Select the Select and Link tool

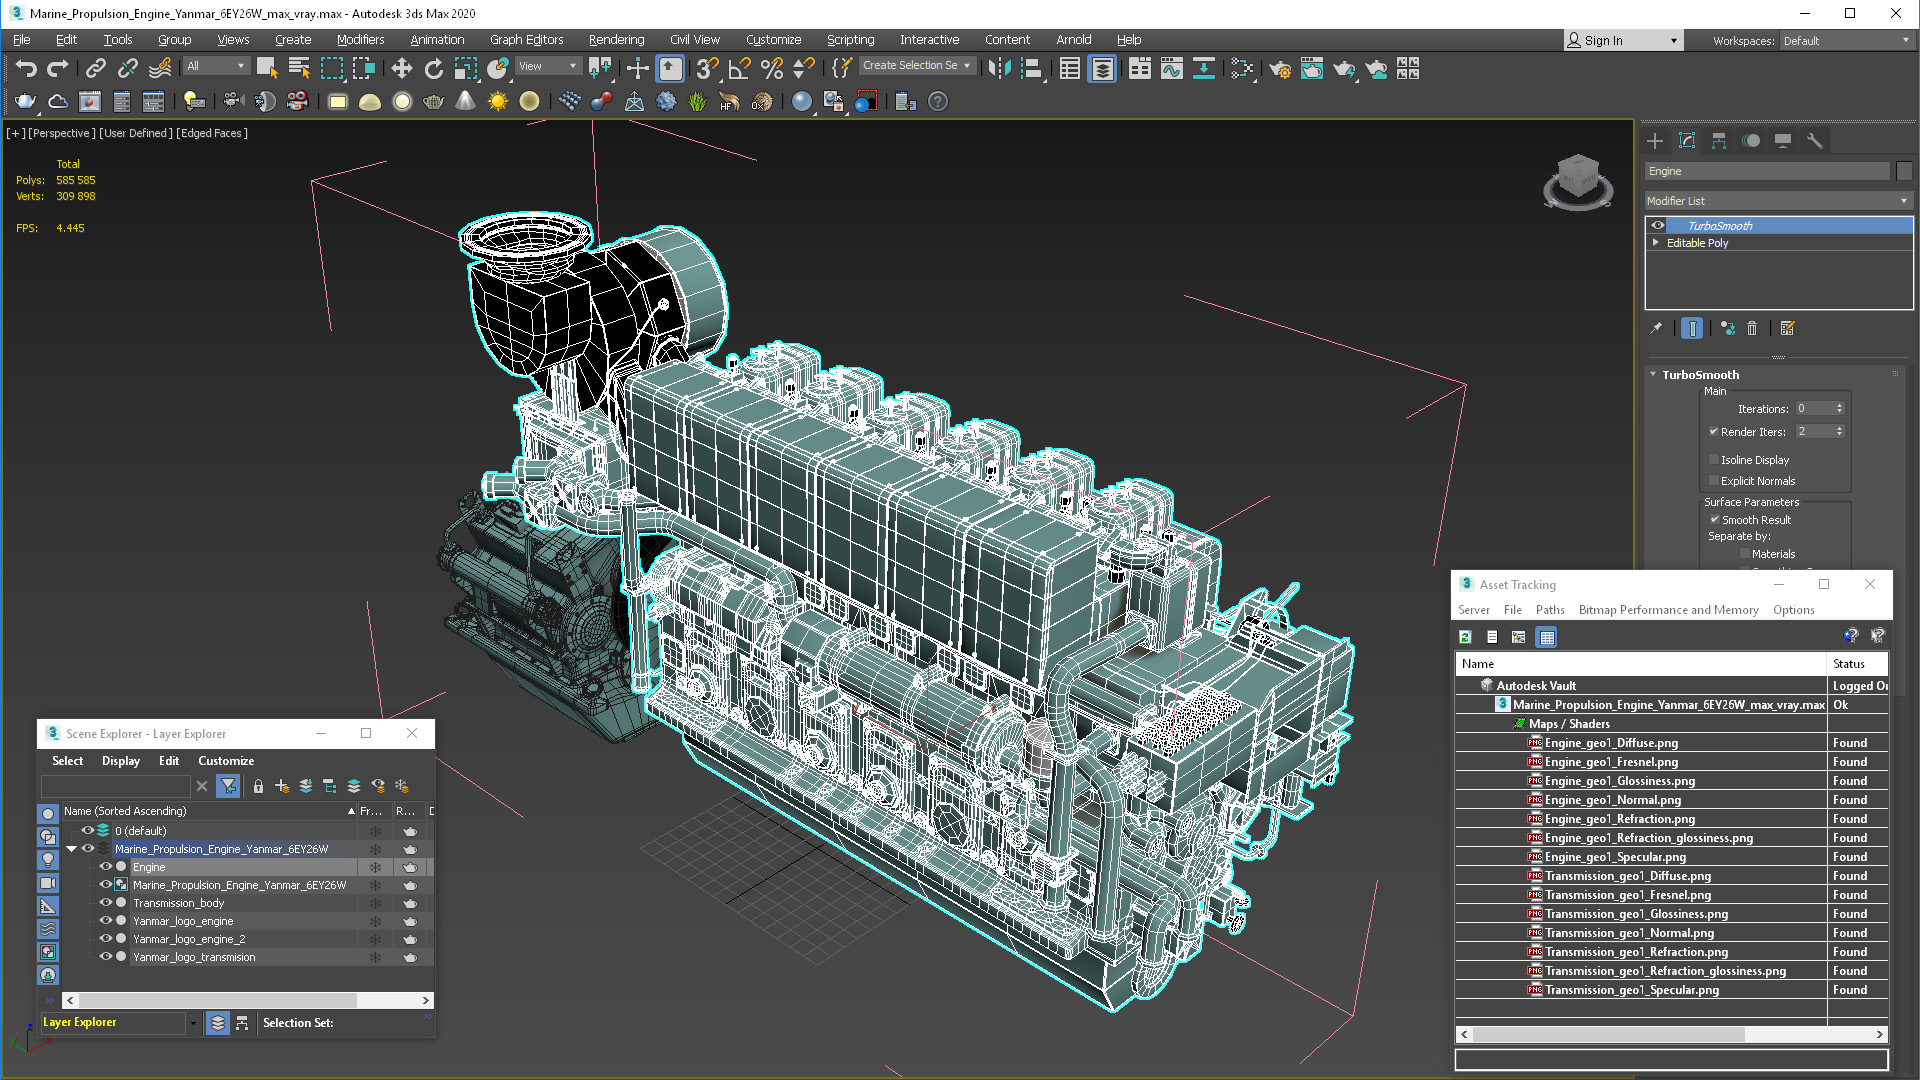coord(95,68)
